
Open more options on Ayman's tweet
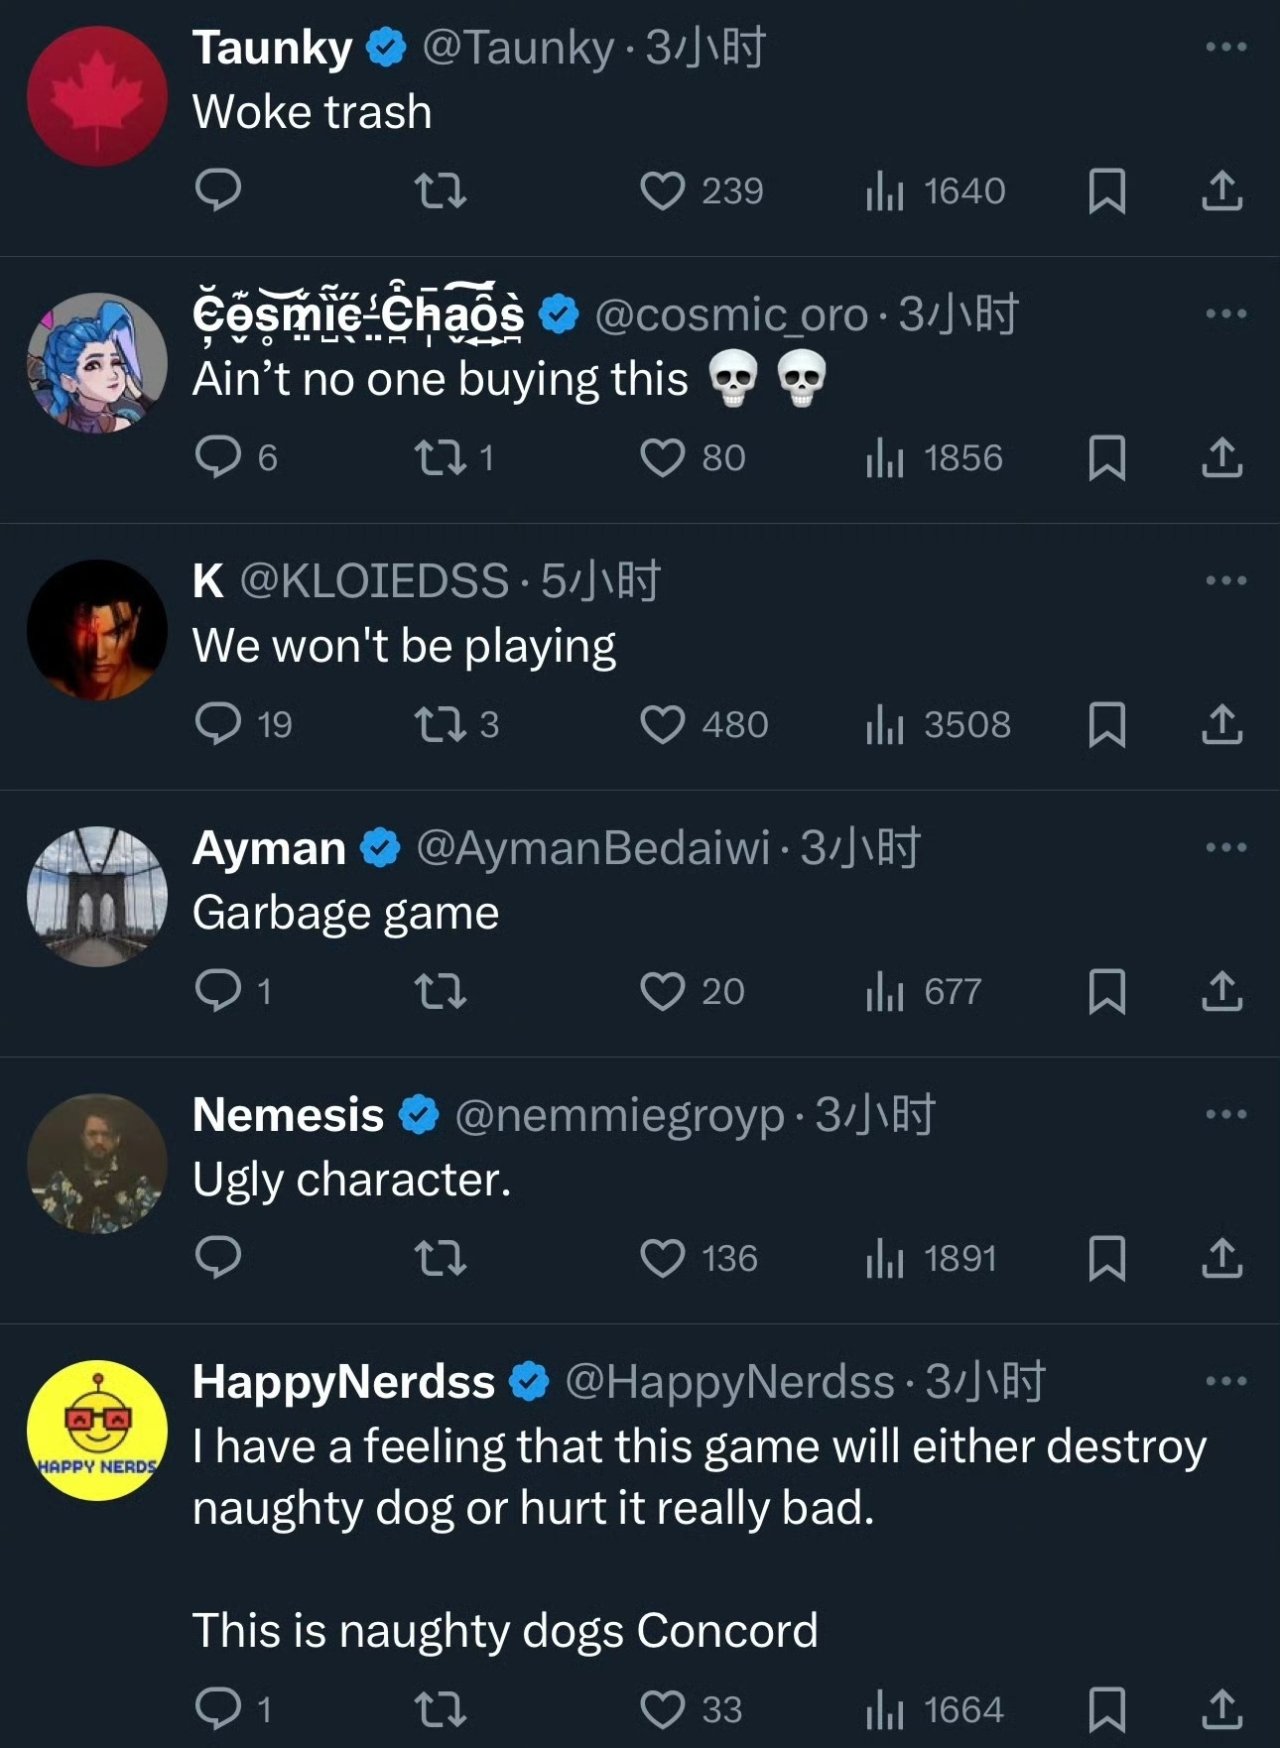tap(1226, 847)
